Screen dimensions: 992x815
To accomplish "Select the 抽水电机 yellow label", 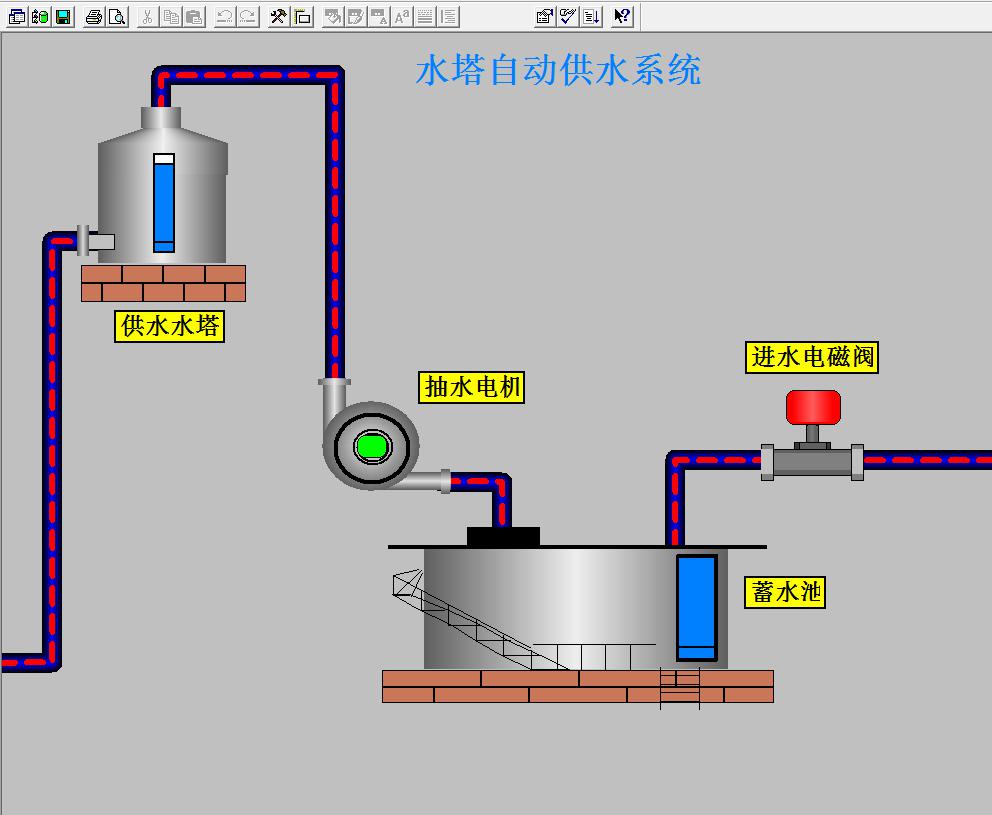I will [473, 387].
